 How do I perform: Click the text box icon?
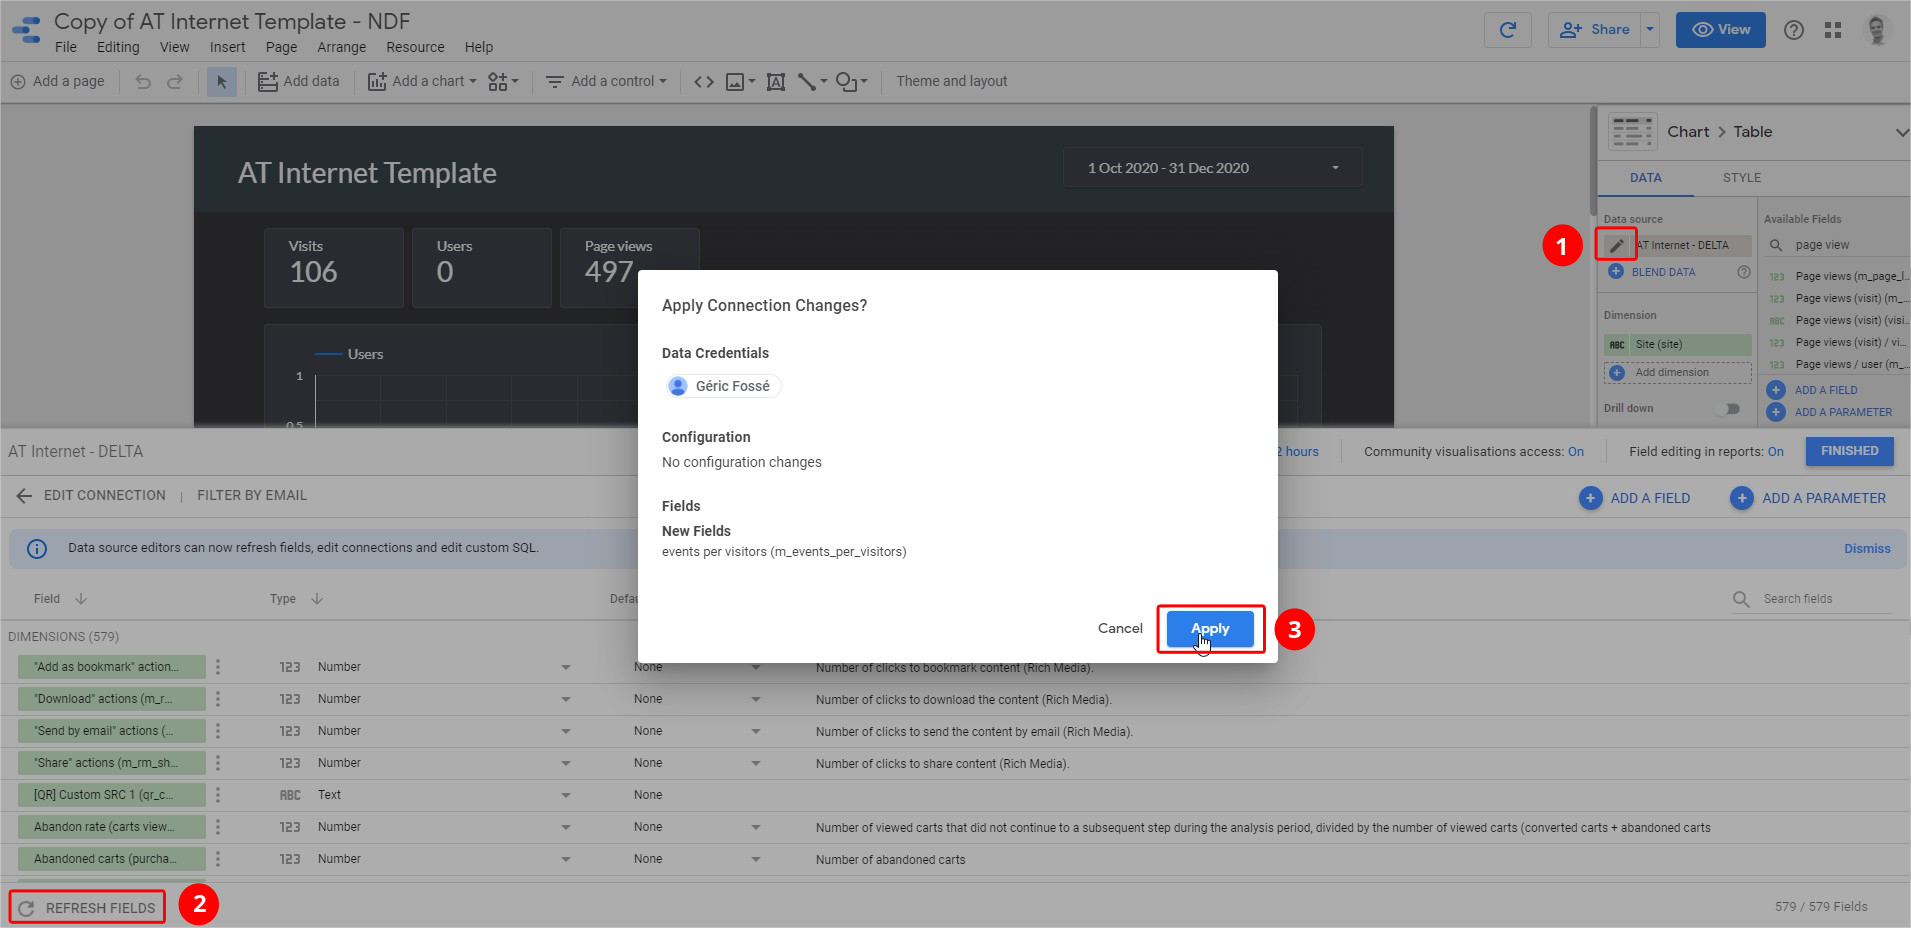(x=775, y=81)
